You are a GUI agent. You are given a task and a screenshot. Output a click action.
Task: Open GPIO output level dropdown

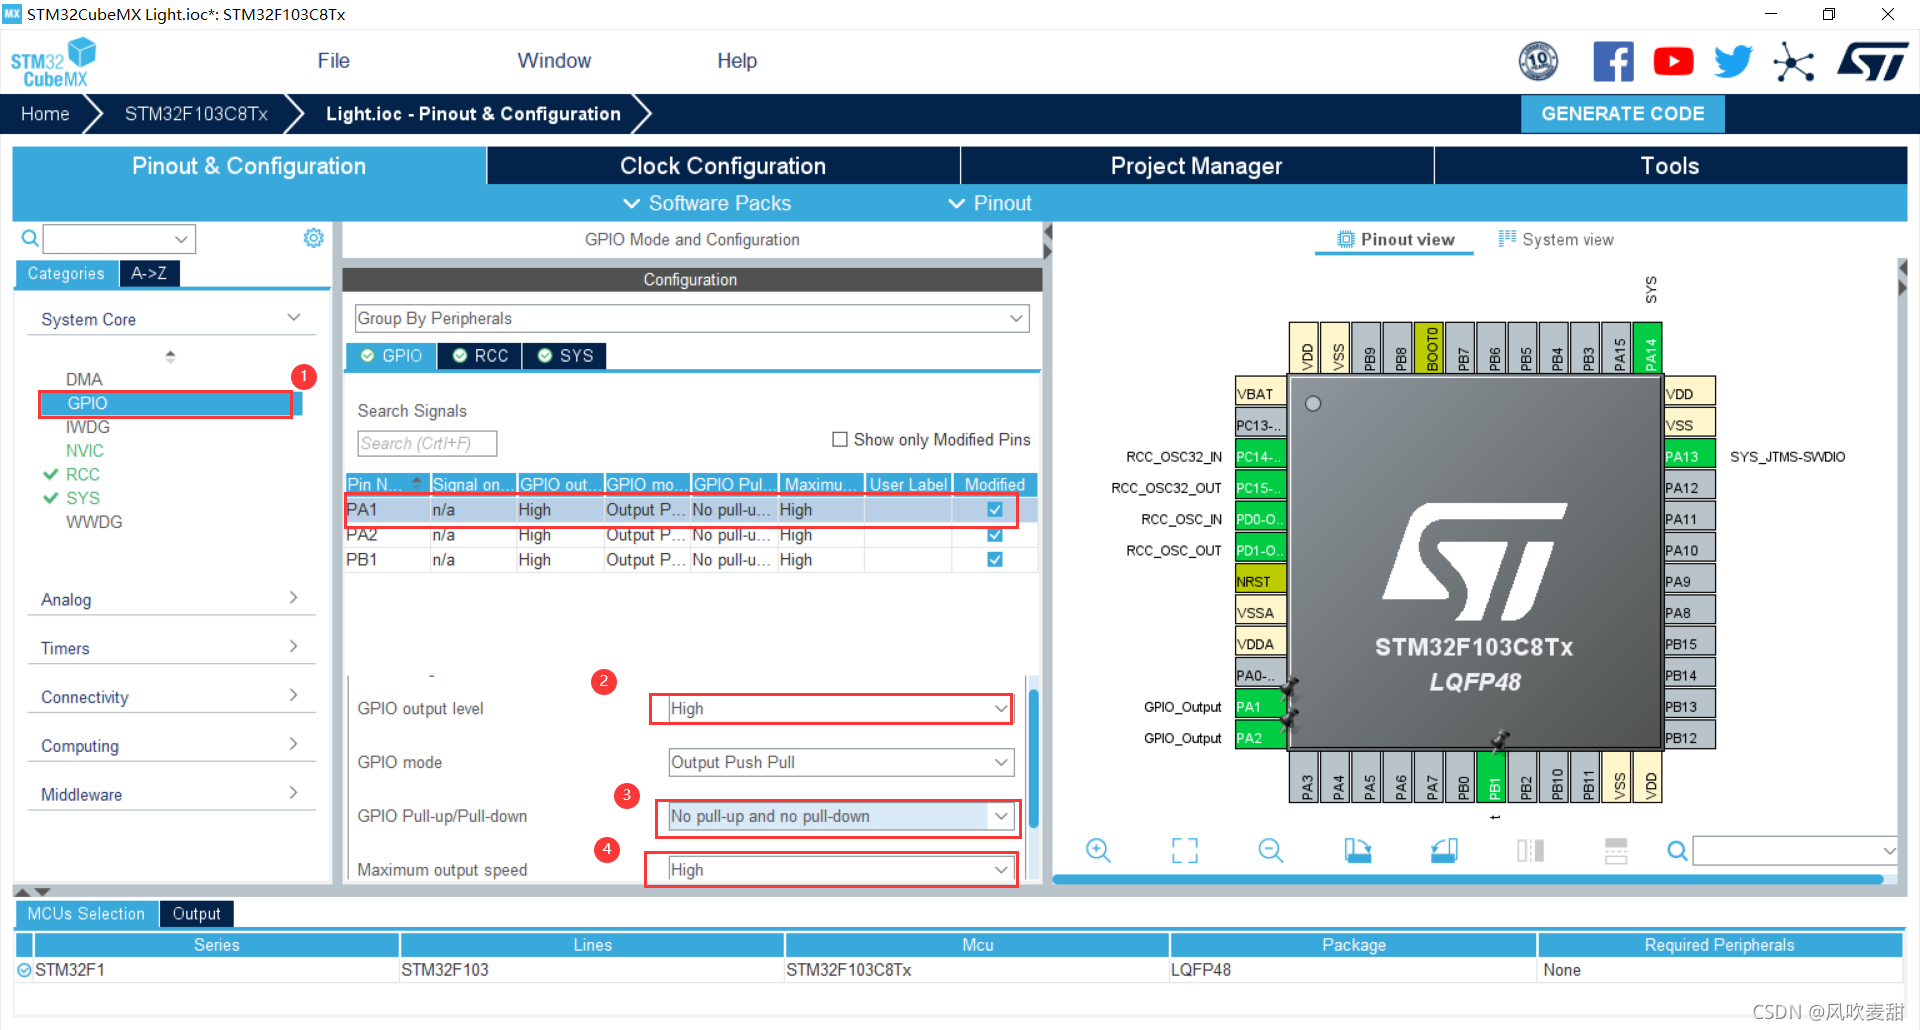pos(841,708)
